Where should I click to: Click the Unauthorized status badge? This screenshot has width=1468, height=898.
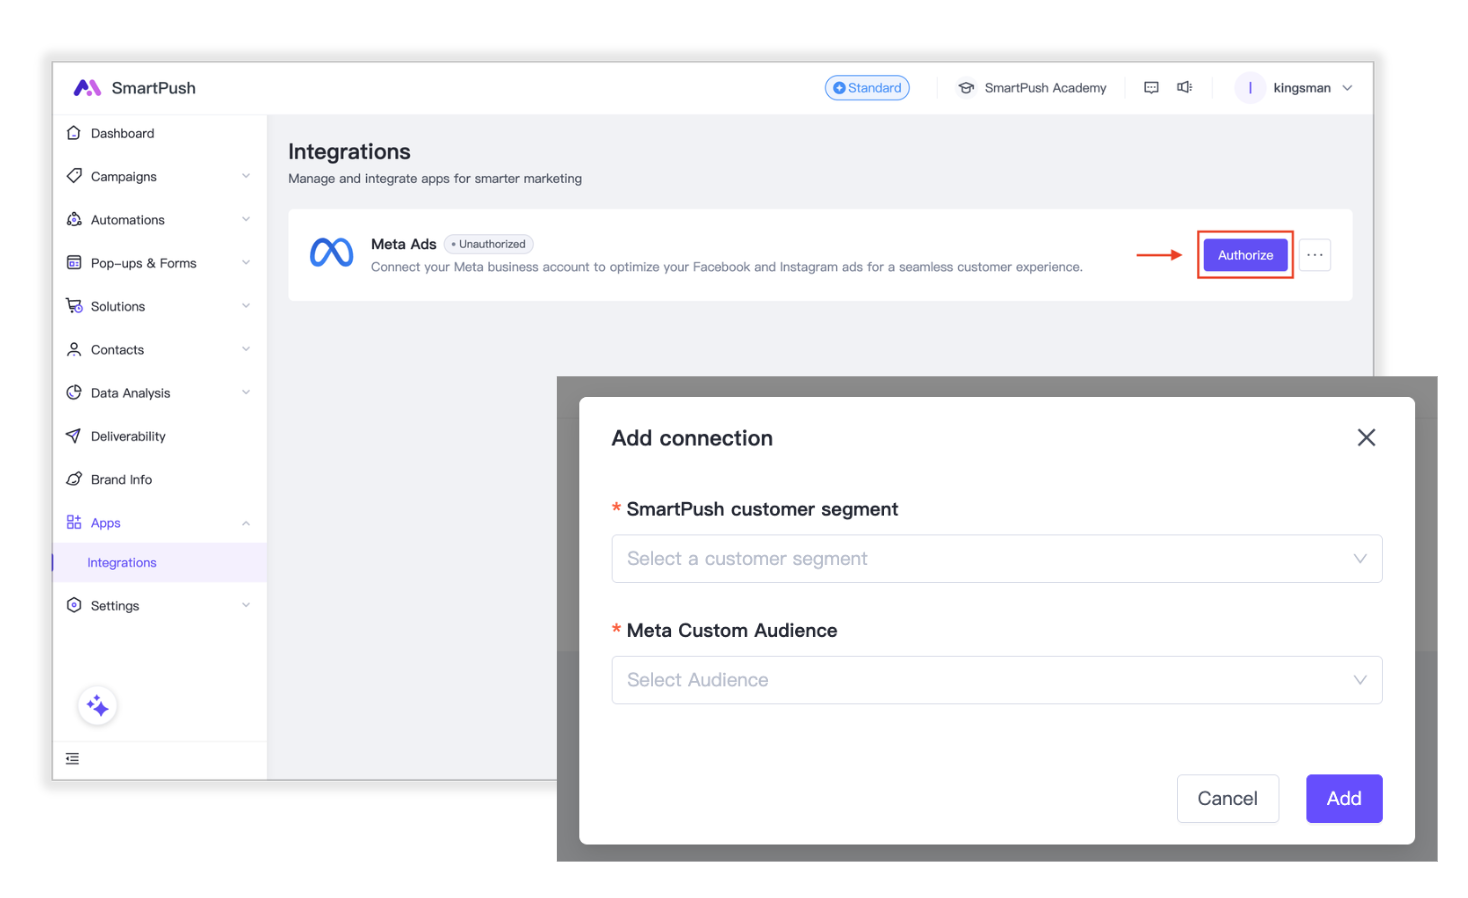coord(488,244)
